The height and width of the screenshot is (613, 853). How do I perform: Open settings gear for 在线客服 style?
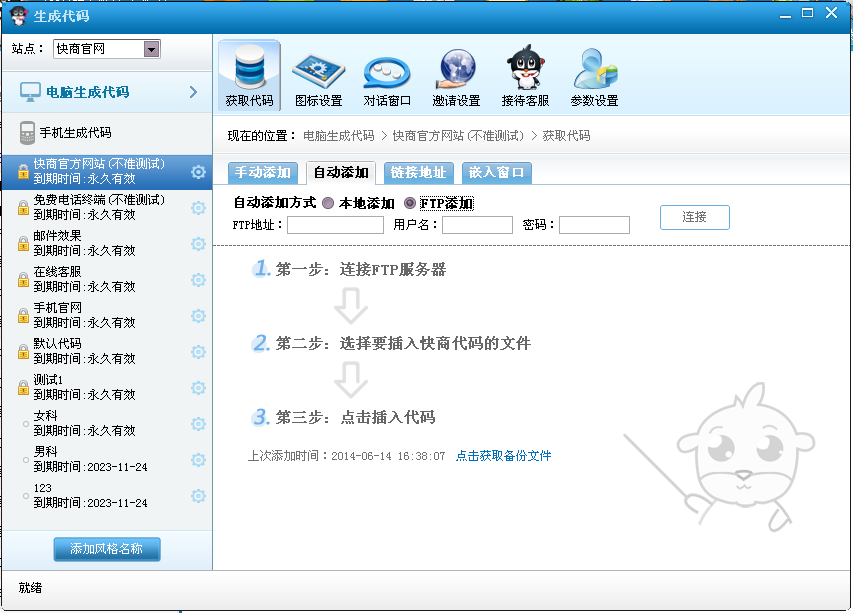pos(198,280)
